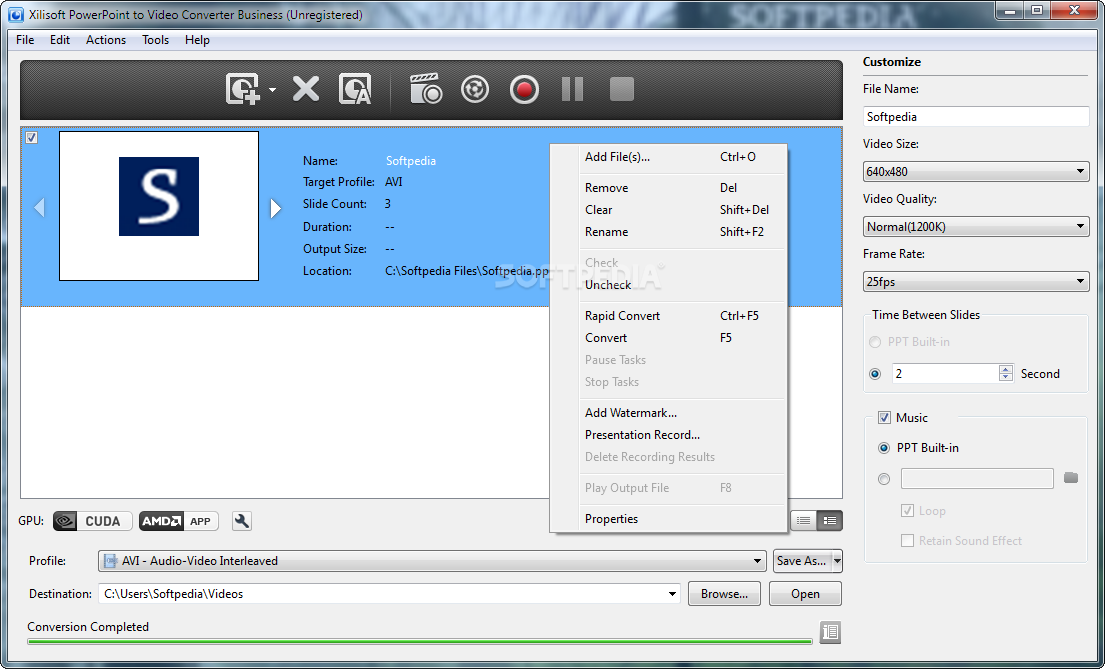This screenshot has width=1105, height=669.
Task: Click the File Name input field
Action: [976, 116]
